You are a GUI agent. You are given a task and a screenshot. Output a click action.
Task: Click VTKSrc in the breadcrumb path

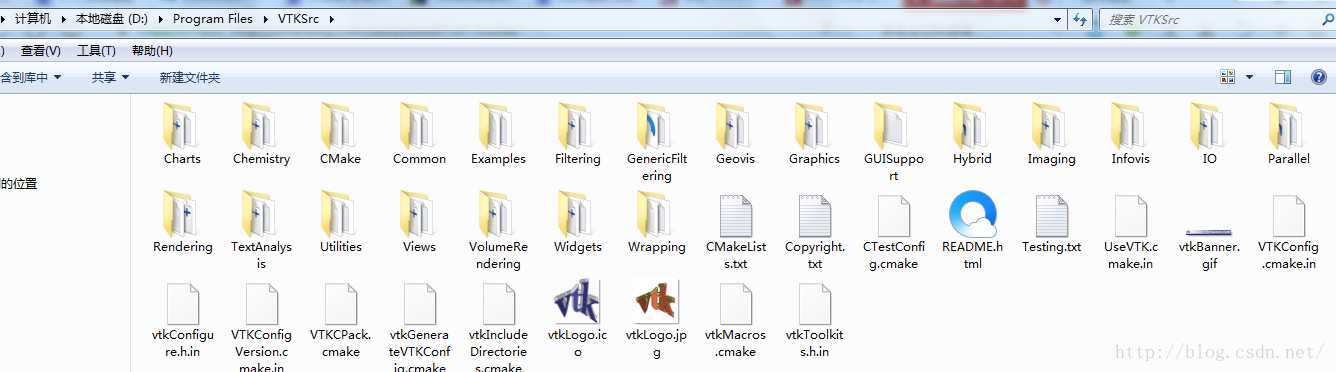tap(298, 19)
